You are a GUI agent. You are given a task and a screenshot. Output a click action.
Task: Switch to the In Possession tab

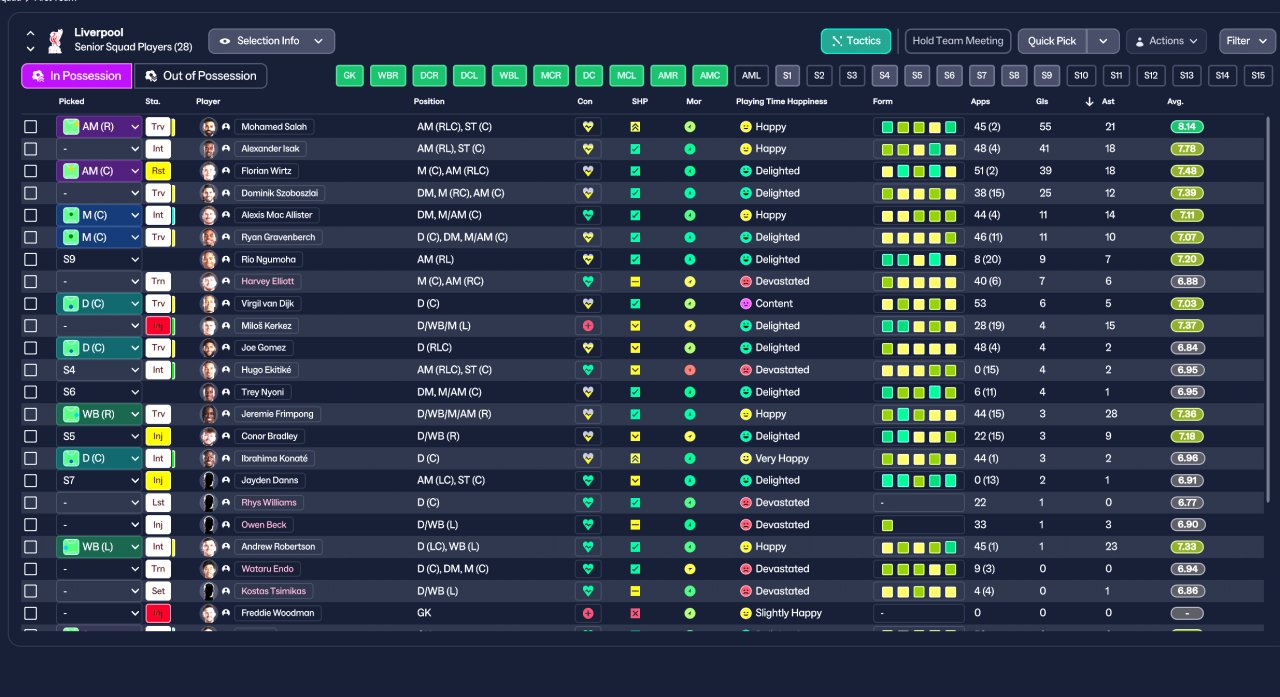pos(76,76)
